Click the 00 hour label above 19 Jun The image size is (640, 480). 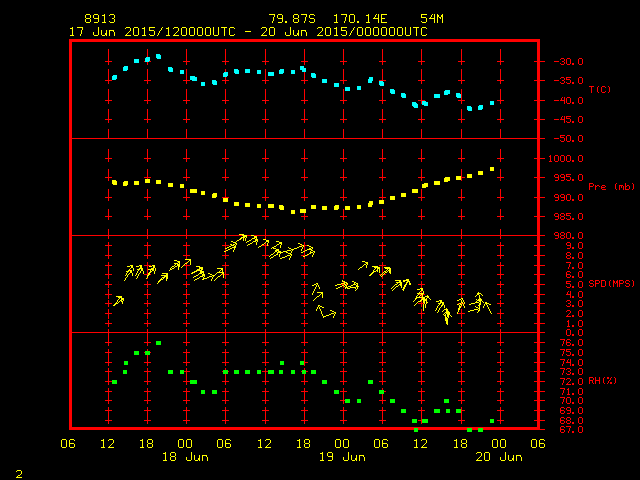click(x=342, y=444)
